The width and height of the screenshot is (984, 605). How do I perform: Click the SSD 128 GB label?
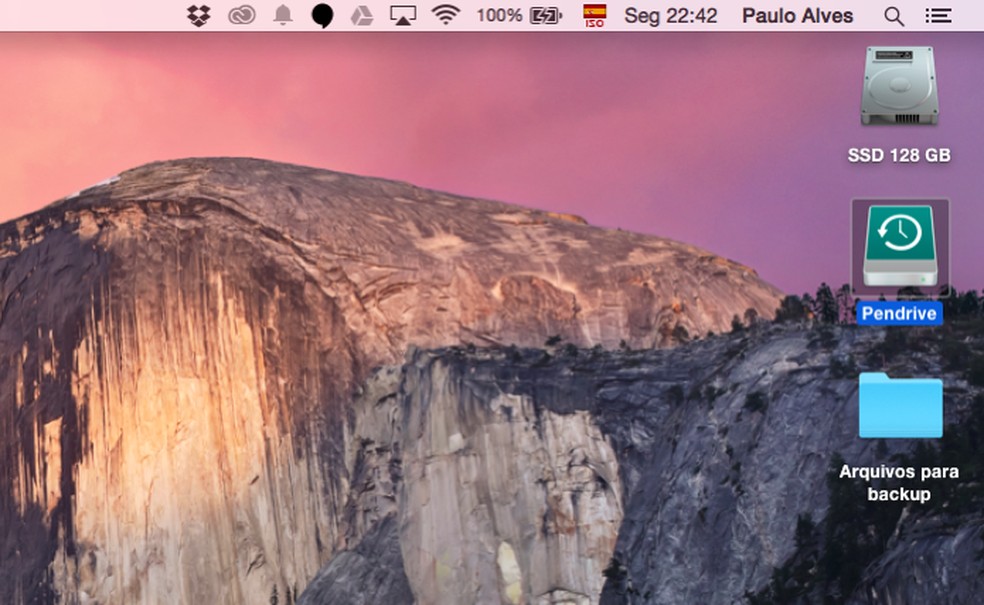899,156
